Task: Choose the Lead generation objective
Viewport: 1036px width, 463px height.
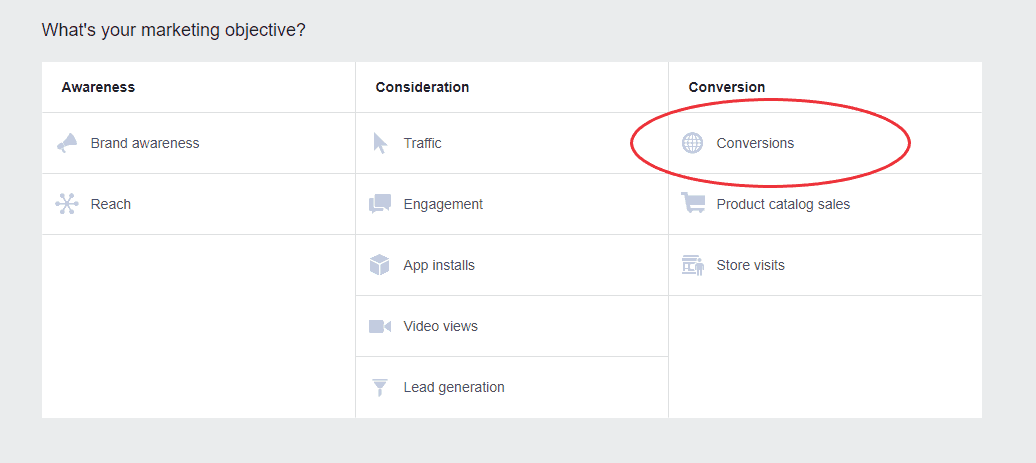Action: [454, 388]
